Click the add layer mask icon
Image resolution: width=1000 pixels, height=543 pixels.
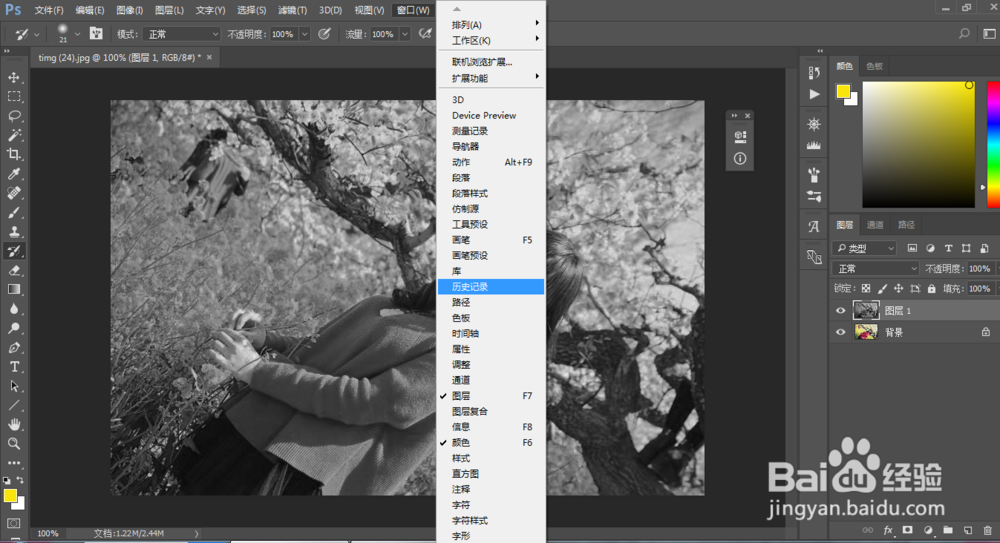(908, 530)
